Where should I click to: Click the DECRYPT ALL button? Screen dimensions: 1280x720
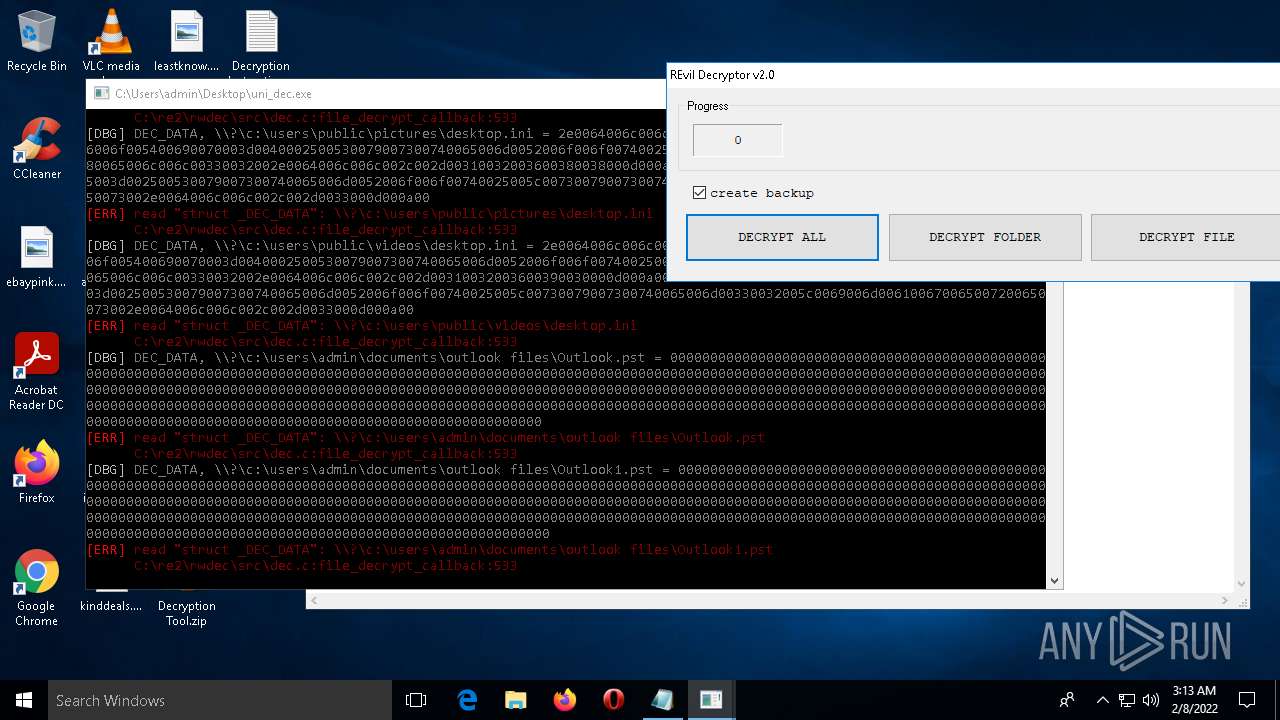click(782, 237)
